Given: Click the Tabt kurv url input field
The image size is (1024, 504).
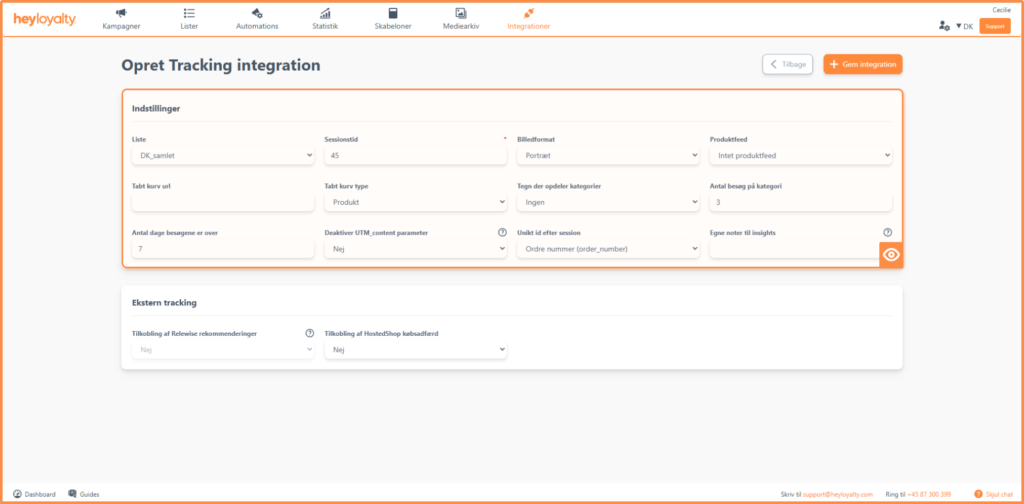Looking at the screenshot, I should click(x=222, y=203).
